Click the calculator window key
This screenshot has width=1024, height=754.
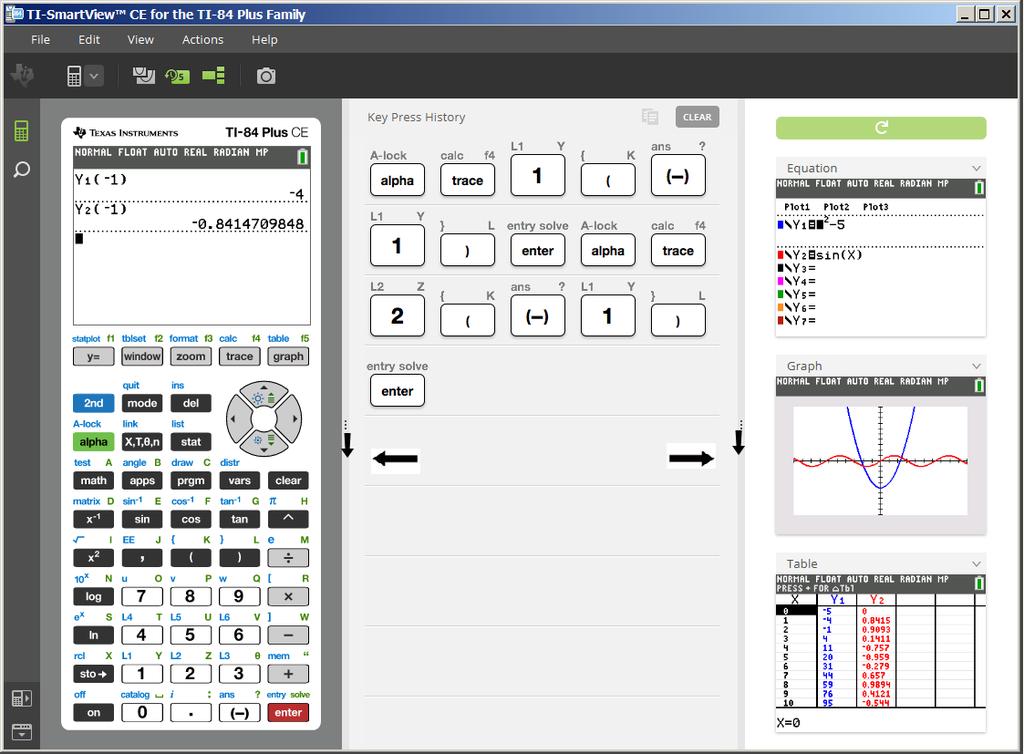(x=142, y=356)
